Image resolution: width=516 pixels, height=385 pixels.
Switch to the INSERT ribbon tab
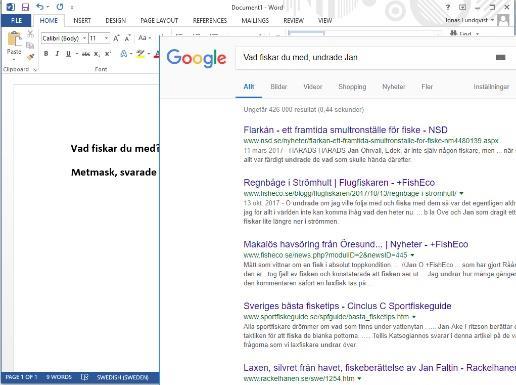(82, 21)
